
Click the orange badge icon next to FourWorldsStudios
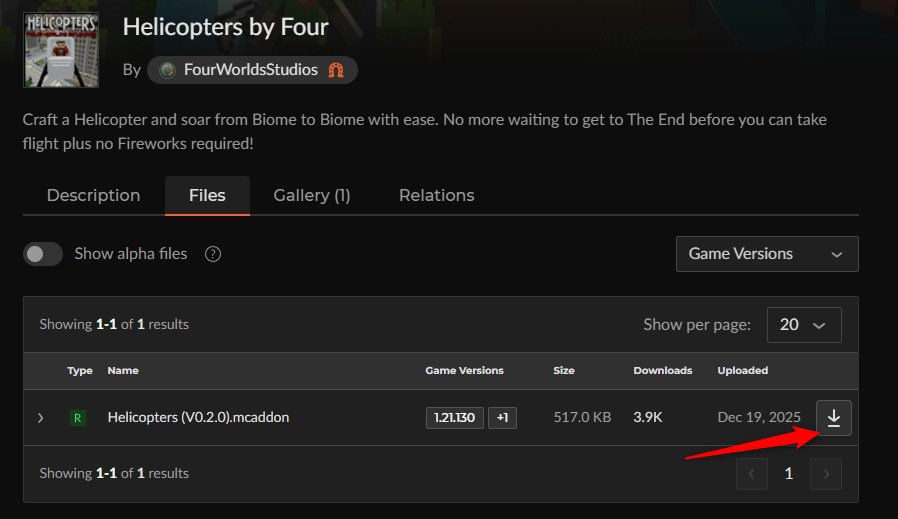[336, 70]
